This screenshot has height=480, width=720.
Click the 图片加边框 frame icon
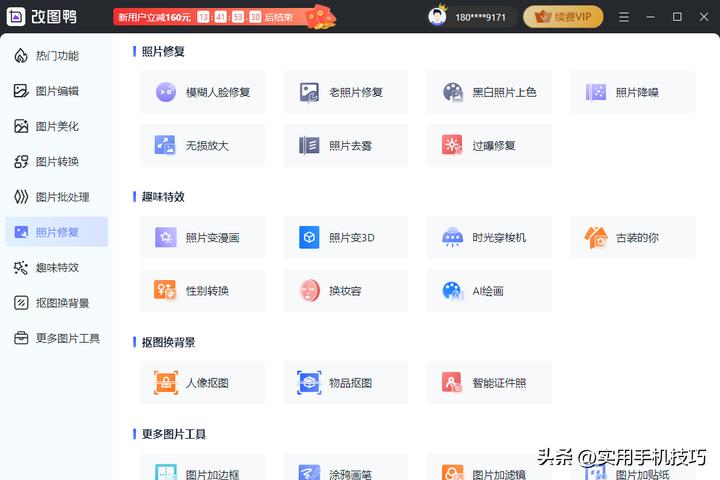click(166, 472)
